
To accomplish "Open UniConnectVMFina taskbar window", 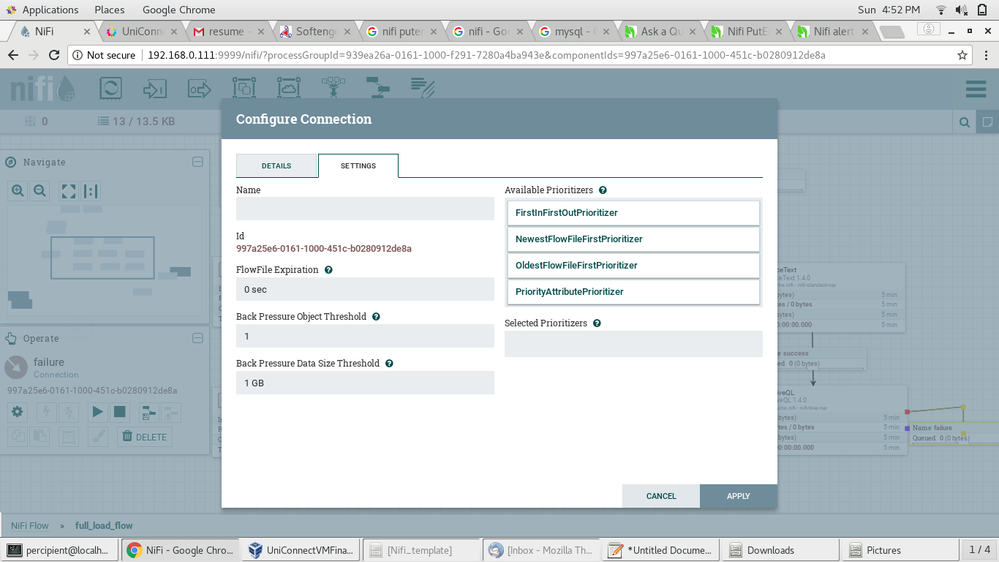I will point(303,550).
